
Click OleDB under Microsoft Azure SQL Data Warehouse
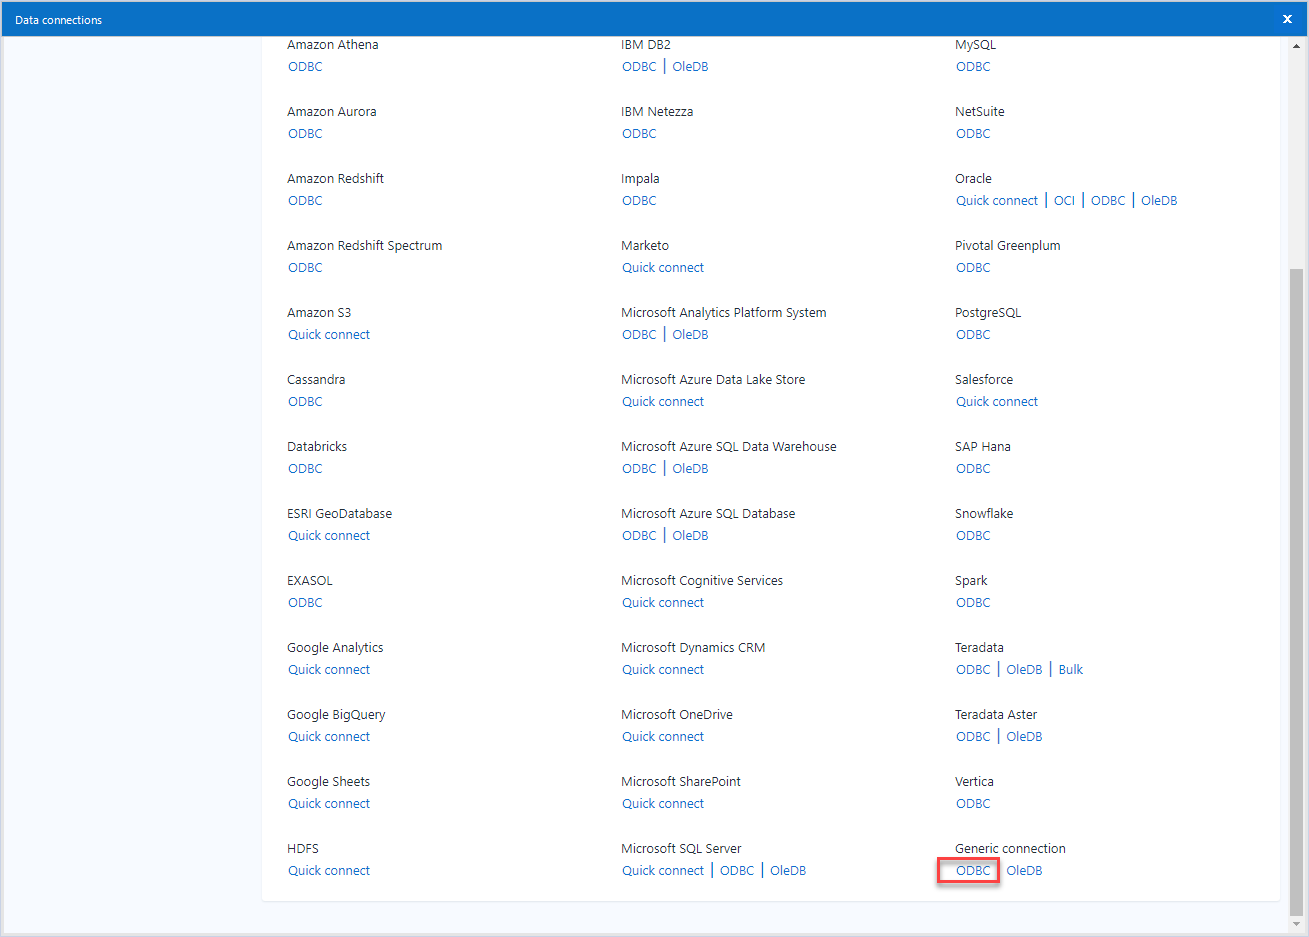(690, 468)
